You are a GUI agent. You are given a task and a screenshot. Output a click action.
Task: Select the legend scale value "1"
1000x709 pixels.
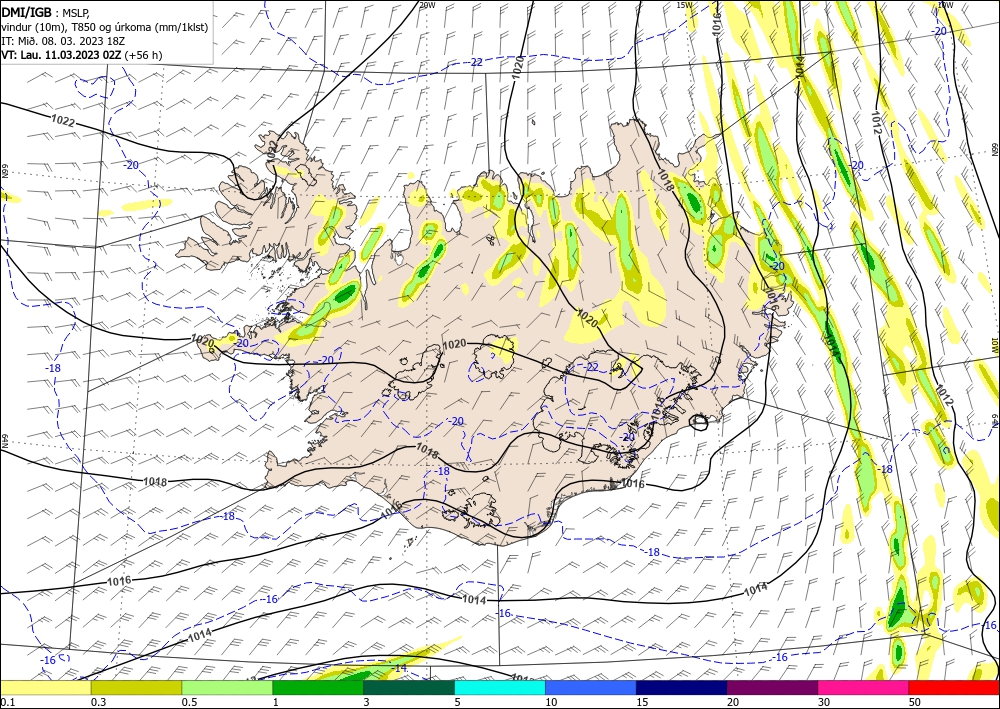(x=276, y=702)
